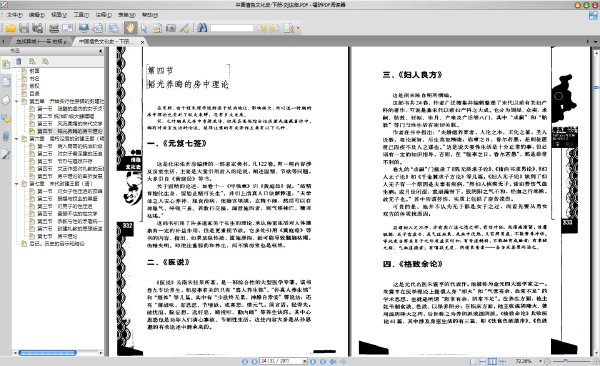This screenshot has width=600, height=366.
Task: Select the arrow Select tool
Action: click(144, 28)
